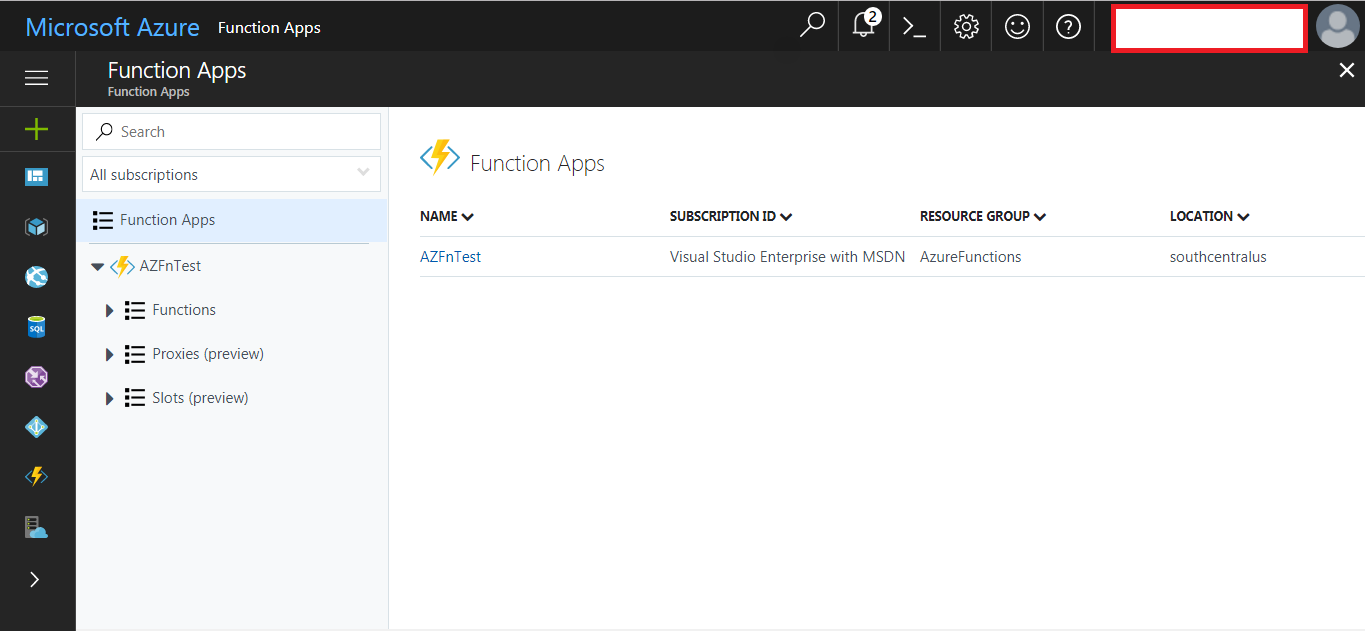Expand the Proxies (preview) node arrow
The height and width of the screenshot is (631, 1365).
110,355
